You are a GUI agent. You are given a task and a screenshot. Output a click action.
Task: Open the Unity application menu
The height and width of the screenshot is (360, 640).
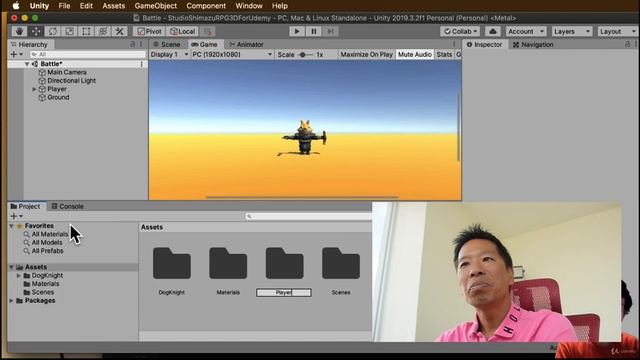(39, 6)
